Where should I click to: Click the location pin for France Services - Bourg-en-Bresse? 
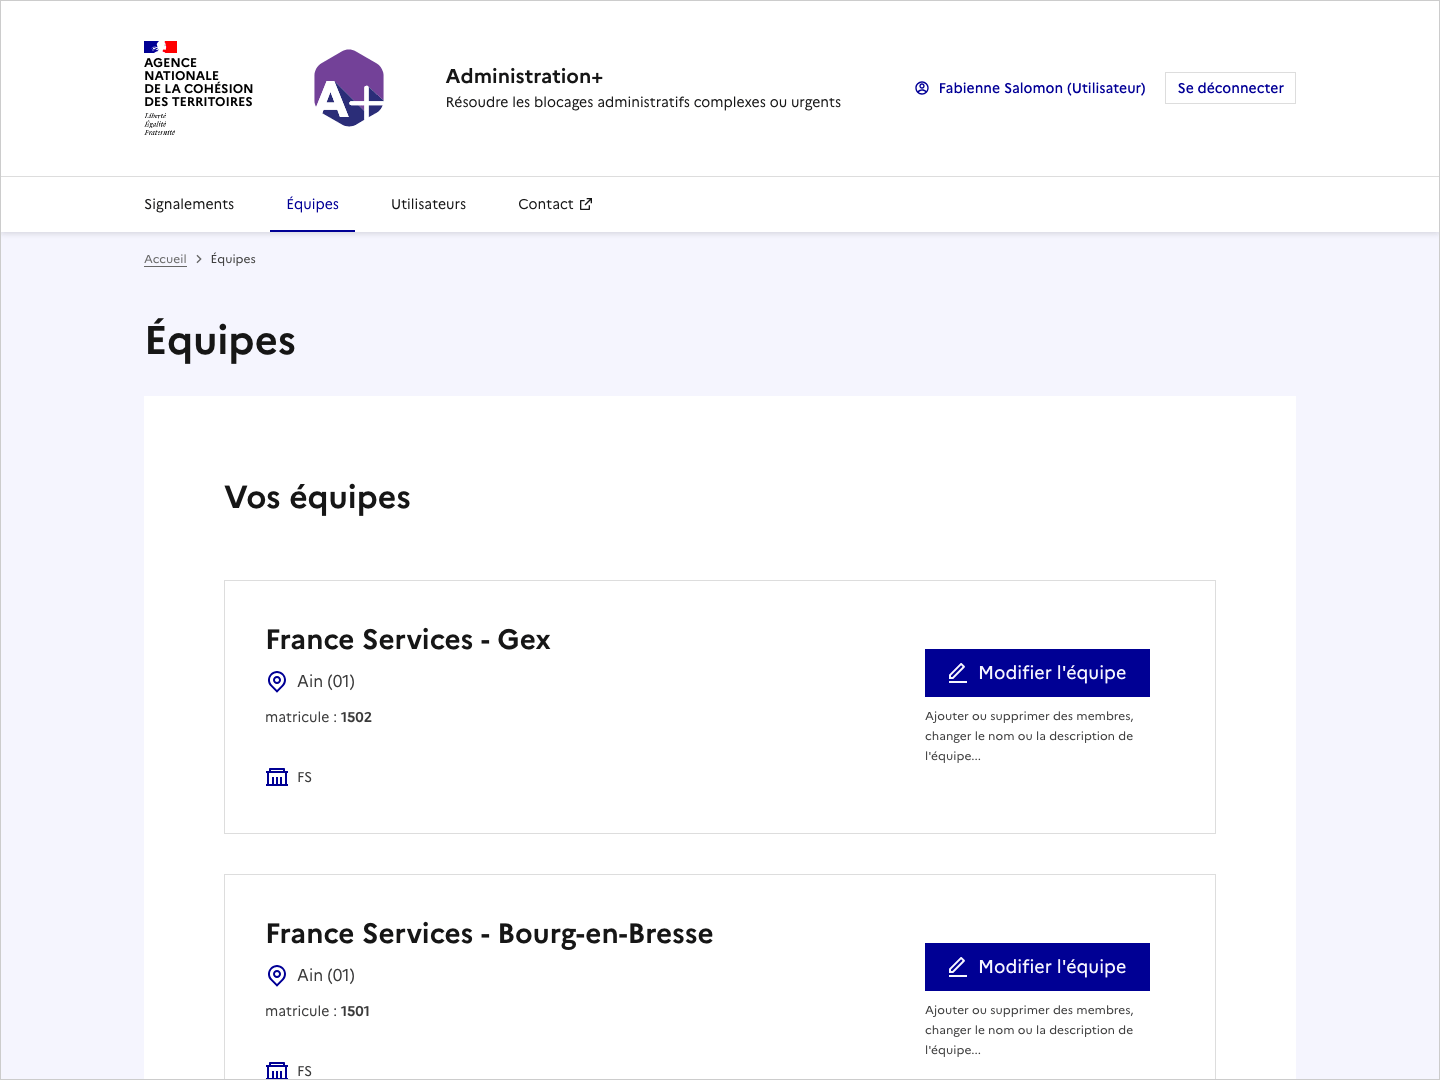[277, 975]
